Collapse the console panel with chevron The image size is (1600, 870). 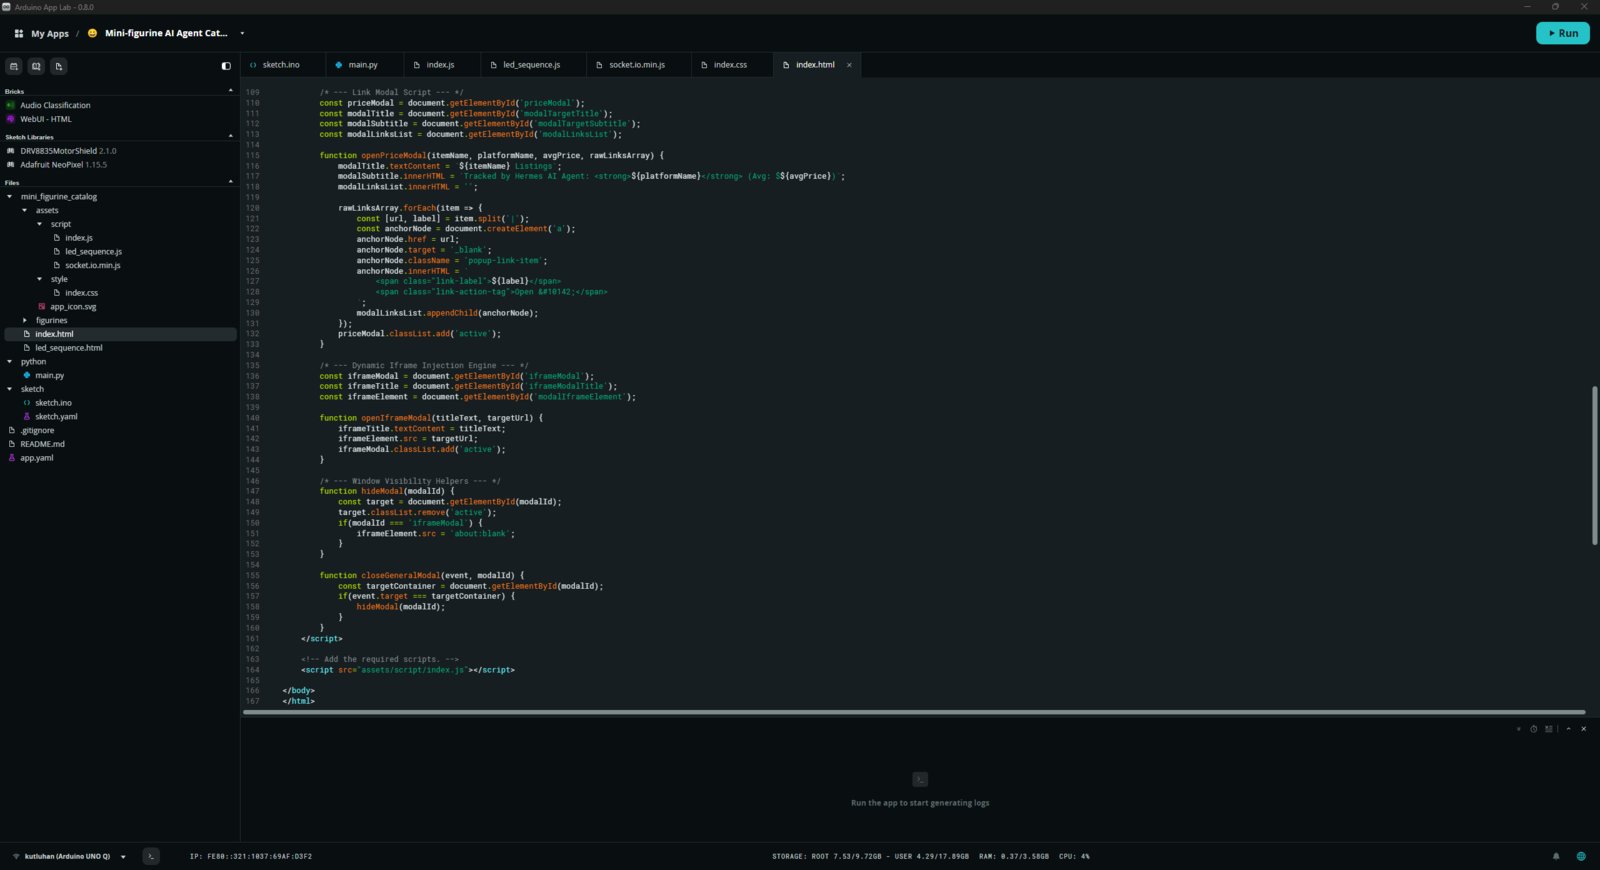[1568, 729]
